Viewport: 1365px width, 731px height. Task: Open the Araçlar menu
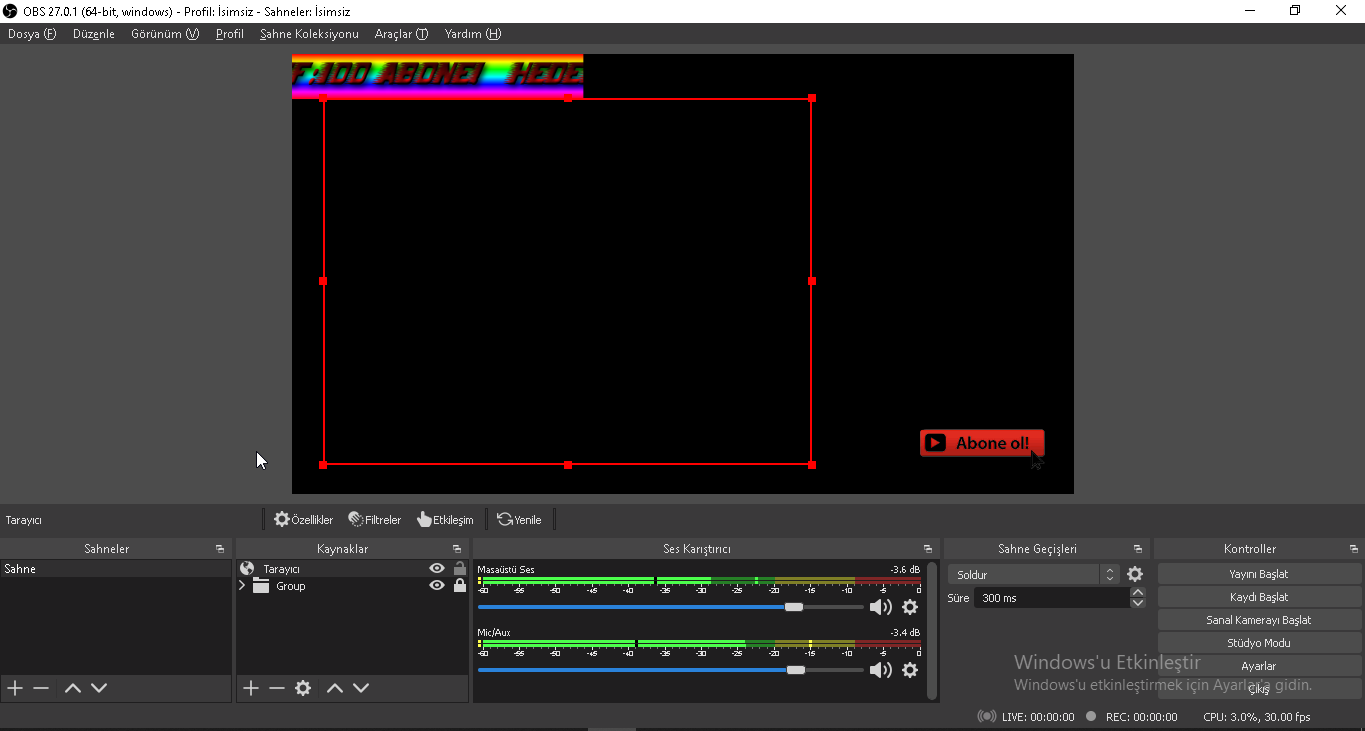(401, 34)
